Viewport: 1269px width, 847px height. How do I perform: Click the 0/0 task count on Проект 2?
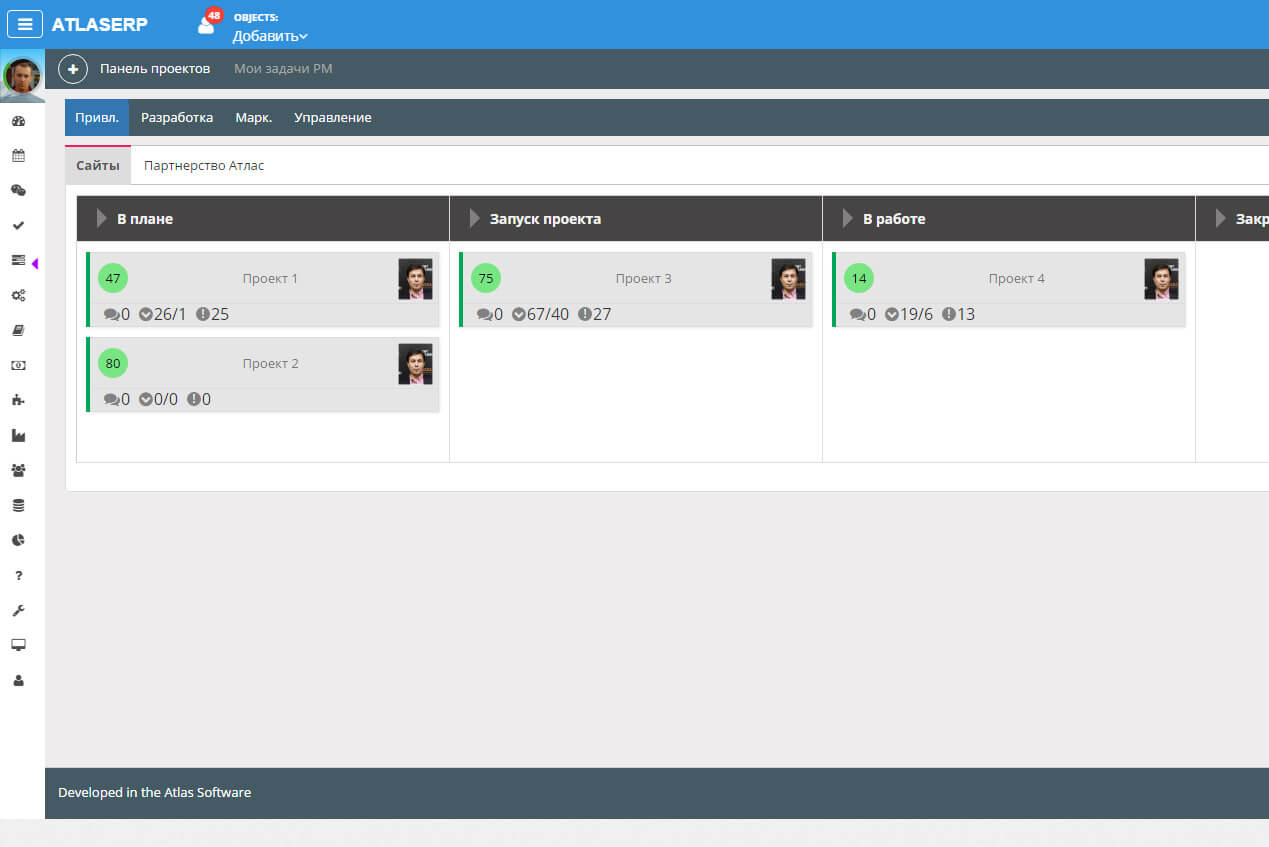[x=166, y=399]
